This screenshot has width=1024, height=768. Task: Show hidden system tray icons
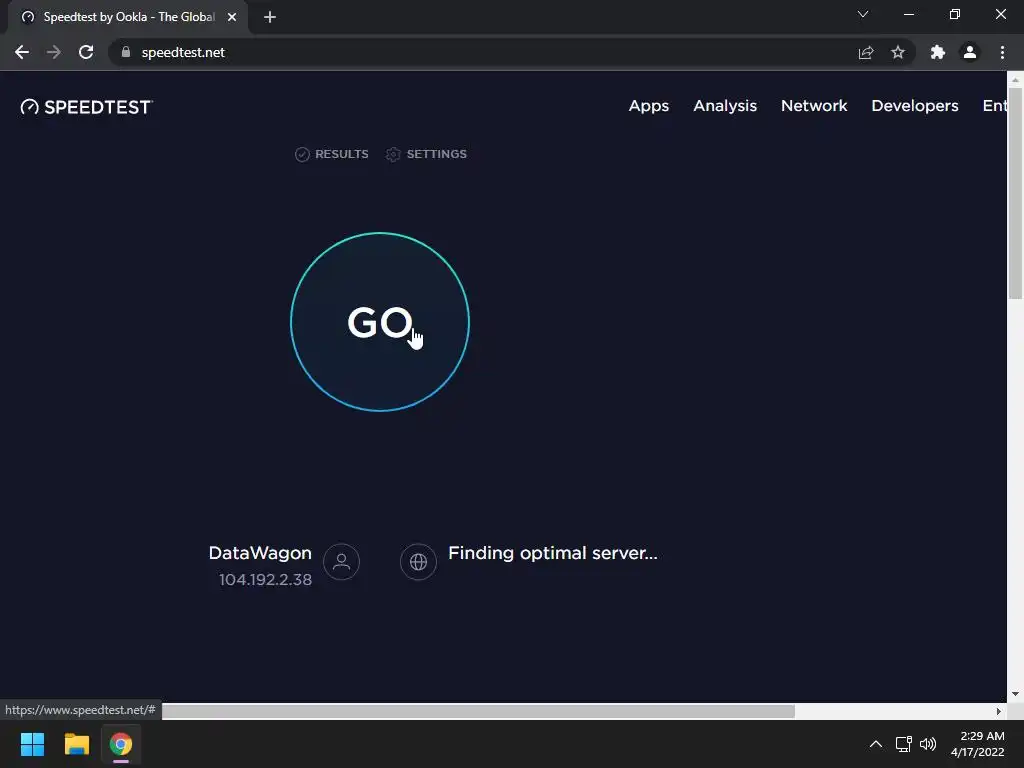pyautogui.click(x=876, y=744)
